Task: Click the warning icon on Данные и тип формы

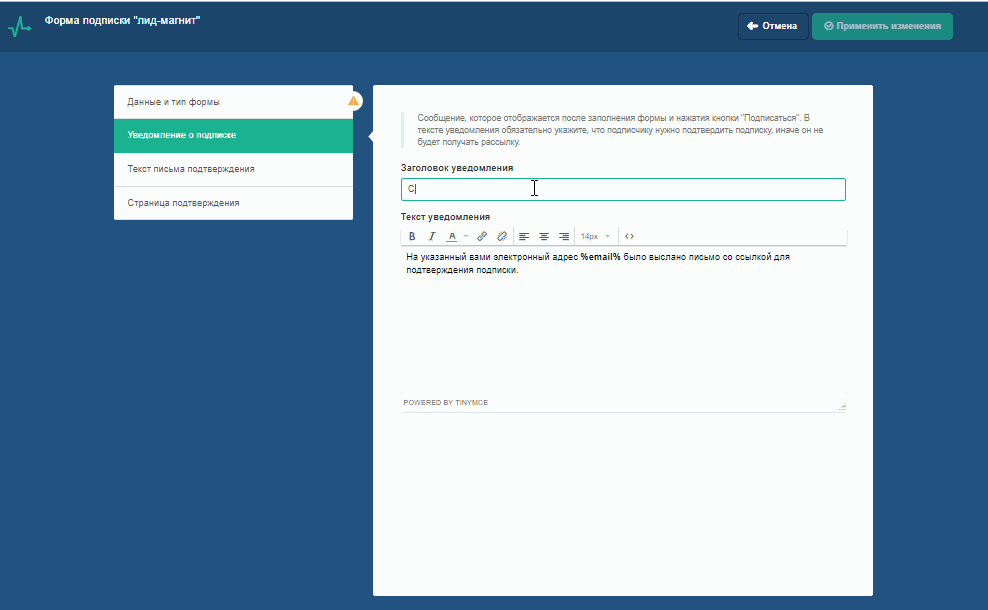Action: tap(353, 101)
